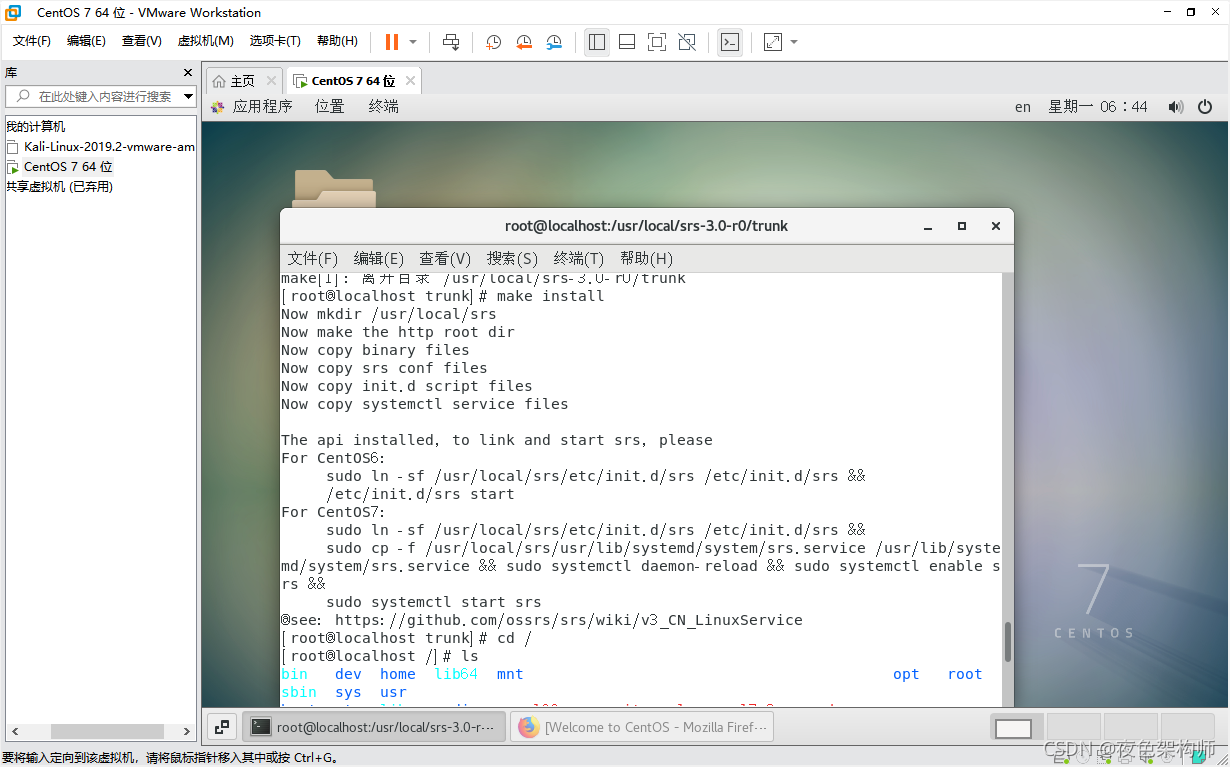The image size is (1230, 767).
Task: Minimize the terminal window
Action: point(929,226)
